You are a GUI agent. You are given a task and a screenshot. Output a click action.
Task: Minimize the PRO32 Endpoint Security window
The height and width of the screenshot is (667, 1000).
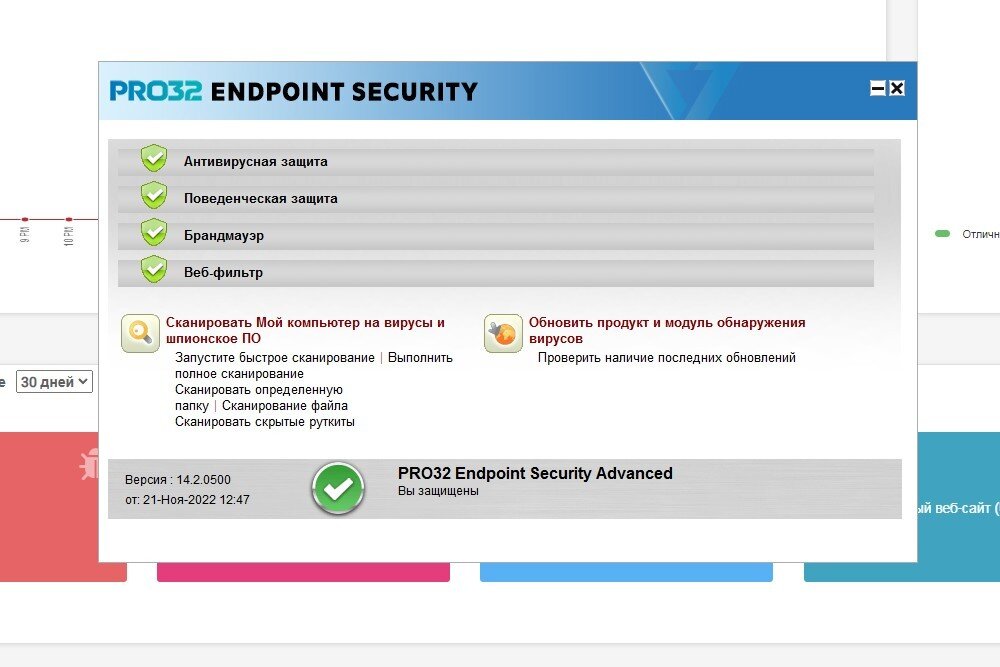pyautogui.click(x=878, y=89)
